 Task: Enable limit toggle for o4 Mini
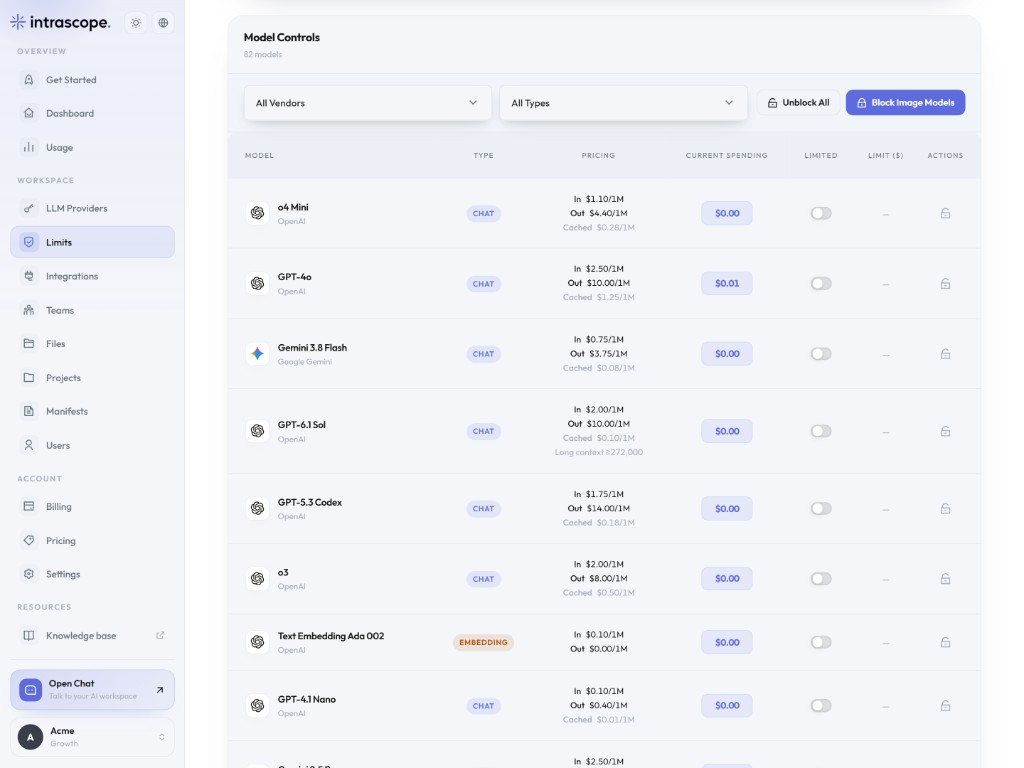[821, 214]
